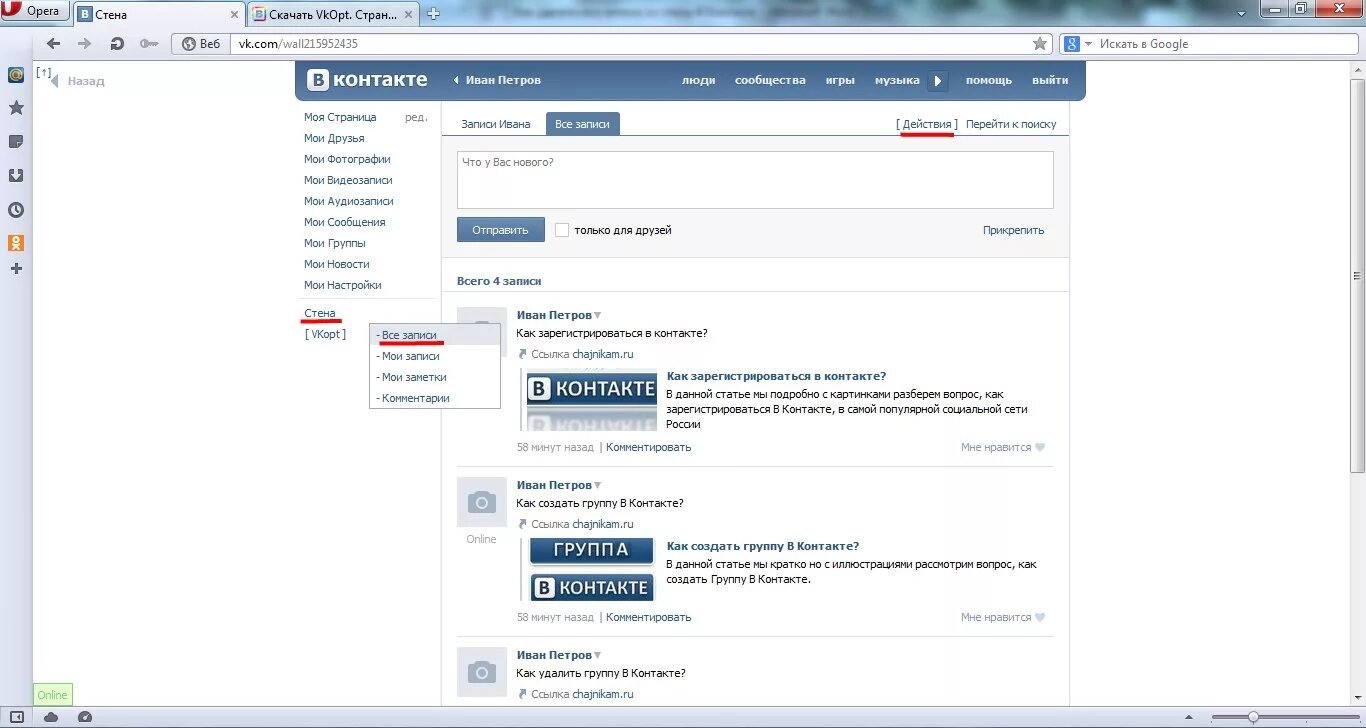1366x728 pixels.
Task: Switch to the Скачать VkOpt browser tab
Action: [334, 15]
